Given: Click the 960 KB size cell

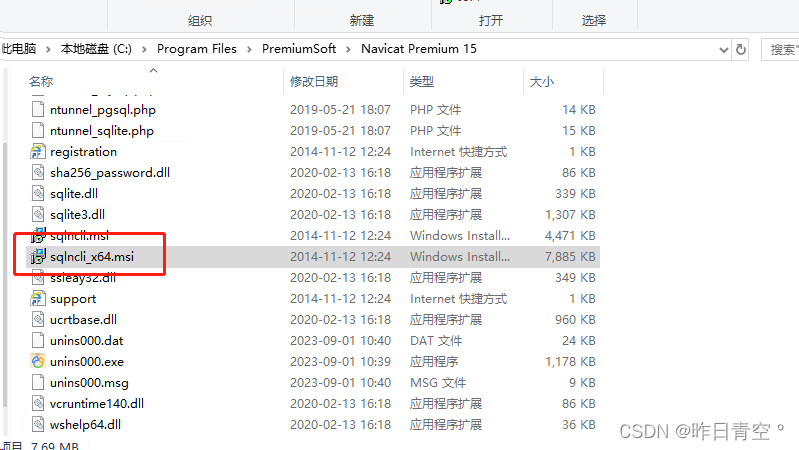Looking at the screenshot, I should pyautogui.click(x=575, y=320).
